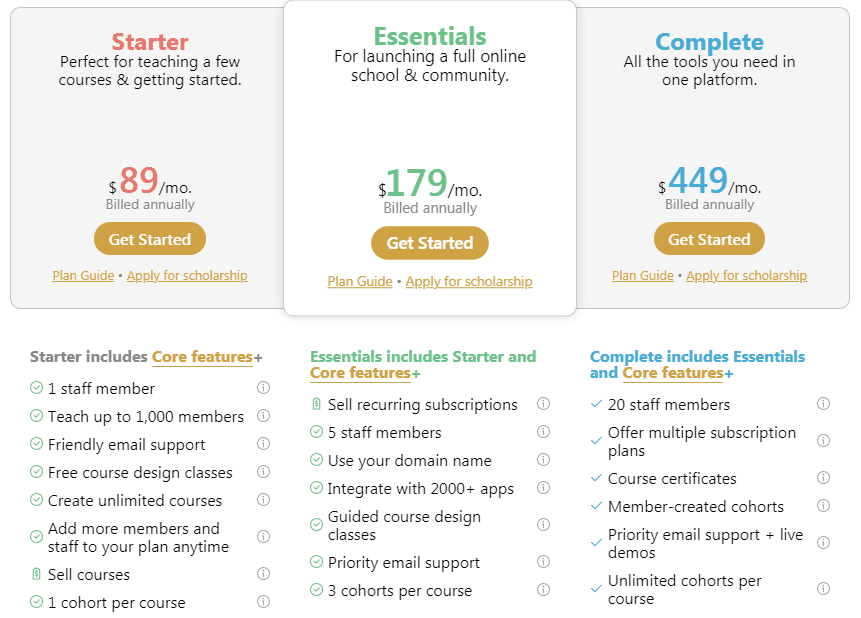Screen dimensions: 861x618
Task: Click info icon next to Course certificates
Action: coord(824,478)
